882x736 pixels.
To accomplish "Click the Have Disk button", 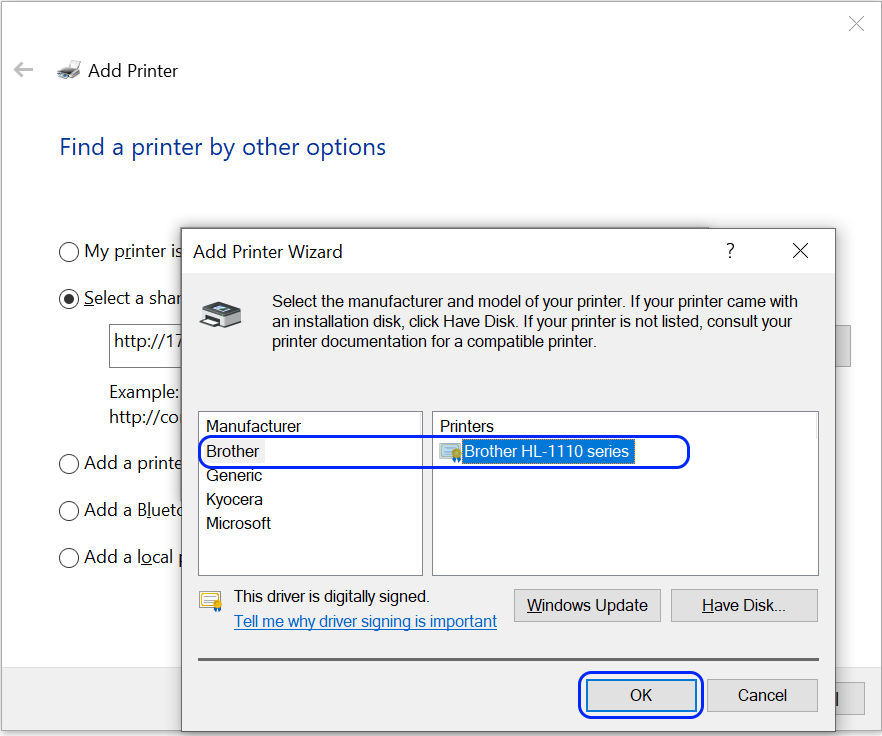I will (744, 605).
